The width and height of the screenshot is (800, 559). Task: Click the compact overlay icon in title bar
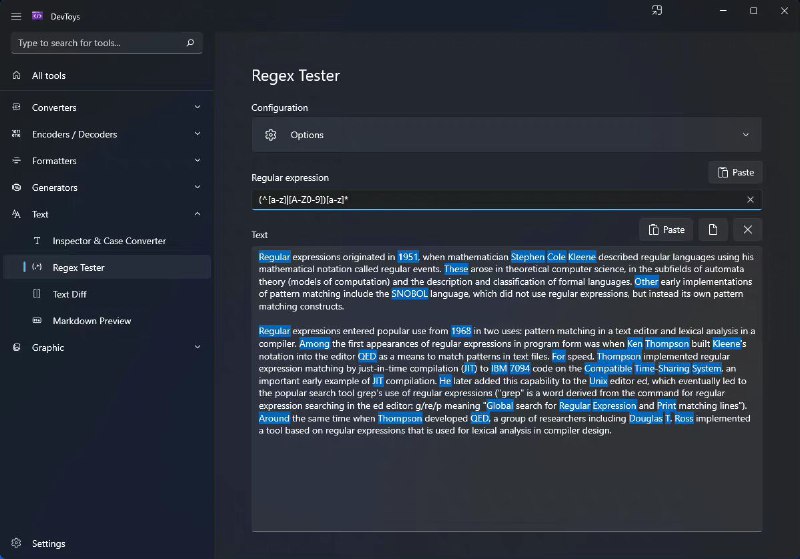pos(656,11)
